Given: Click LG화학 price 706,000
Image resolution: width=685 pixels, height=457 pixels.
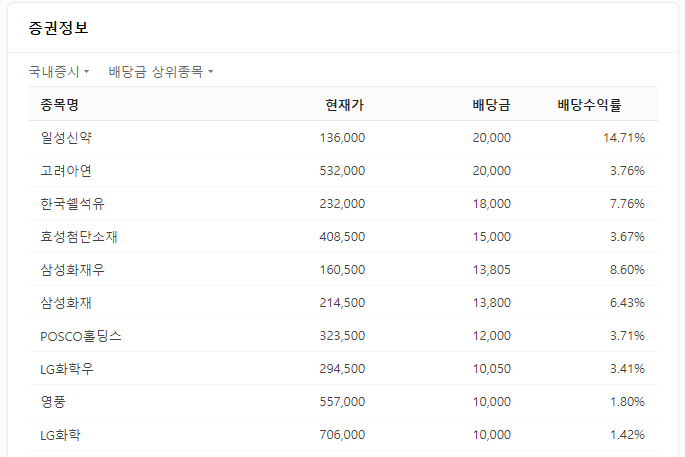Looking at the screenshot, I should [342, 435].
